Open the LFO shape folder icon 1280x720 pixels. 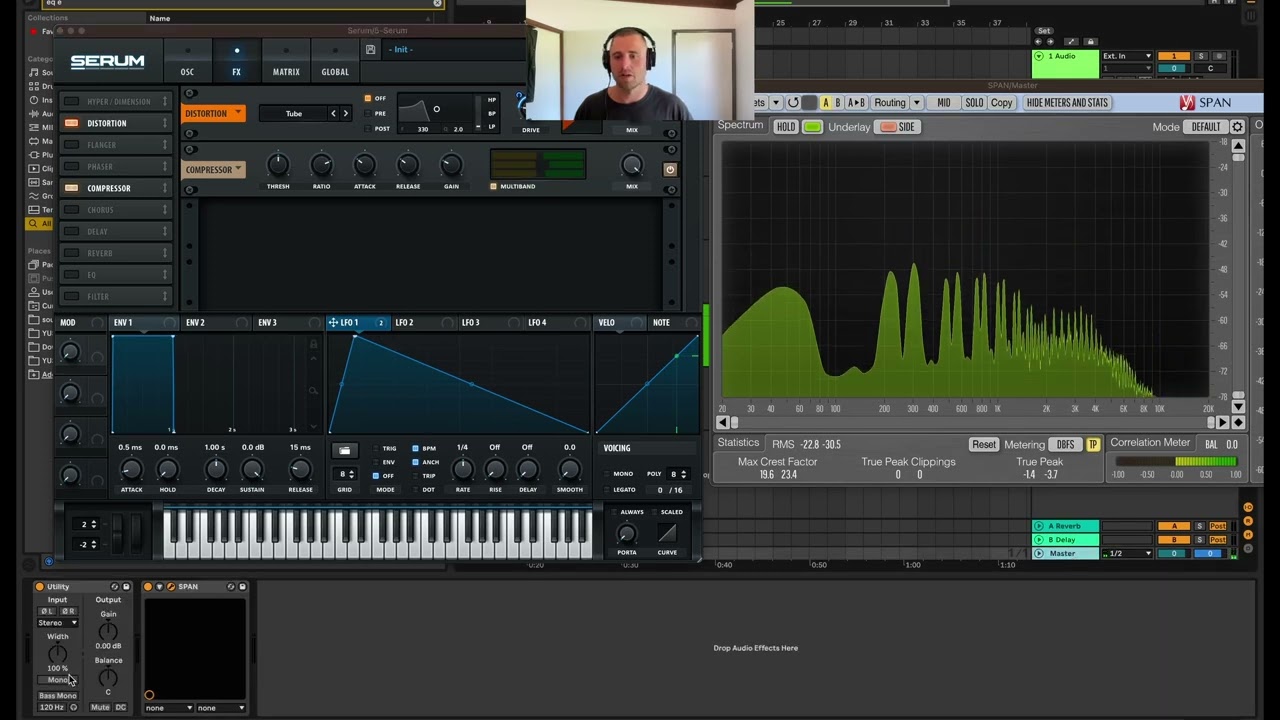pos(344,451)
